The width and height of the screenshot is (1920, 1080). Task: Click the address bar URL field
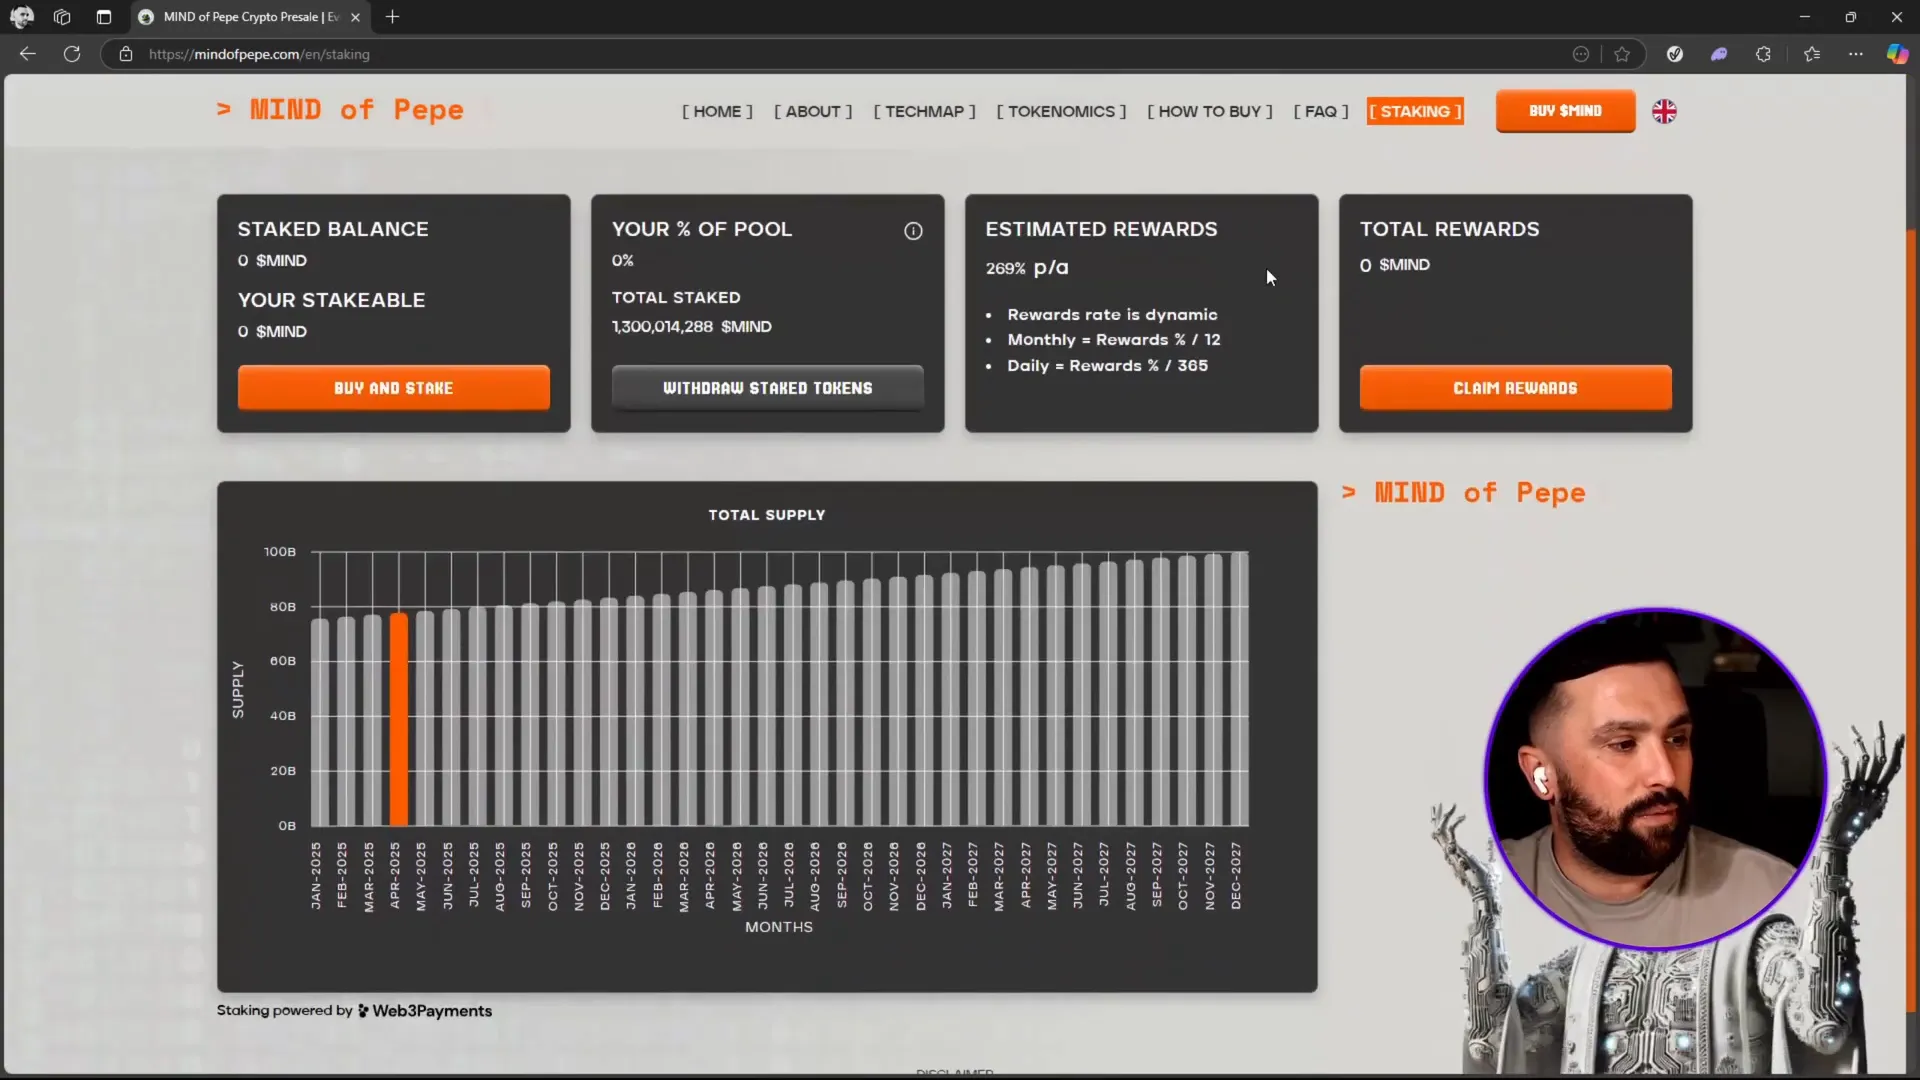(840, 54)
